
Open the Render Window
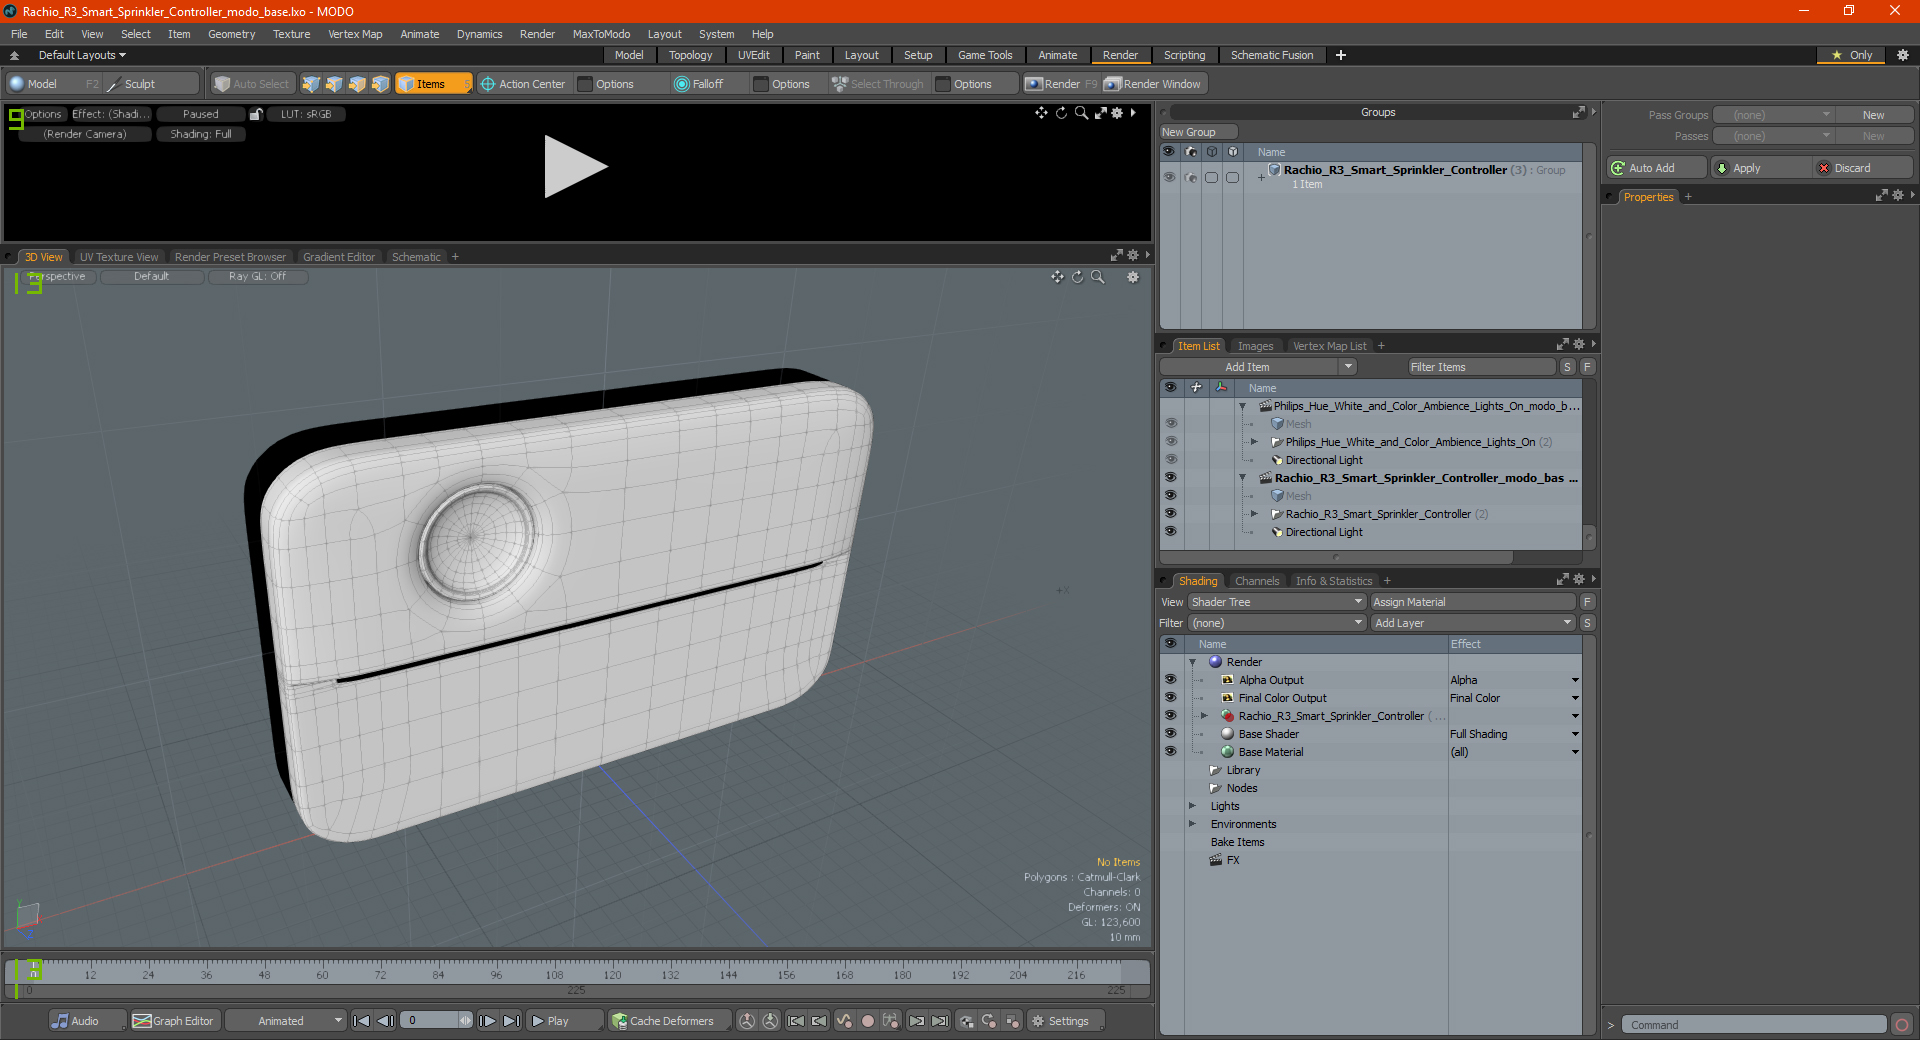pyautogui.click(x=1153, y=84)
